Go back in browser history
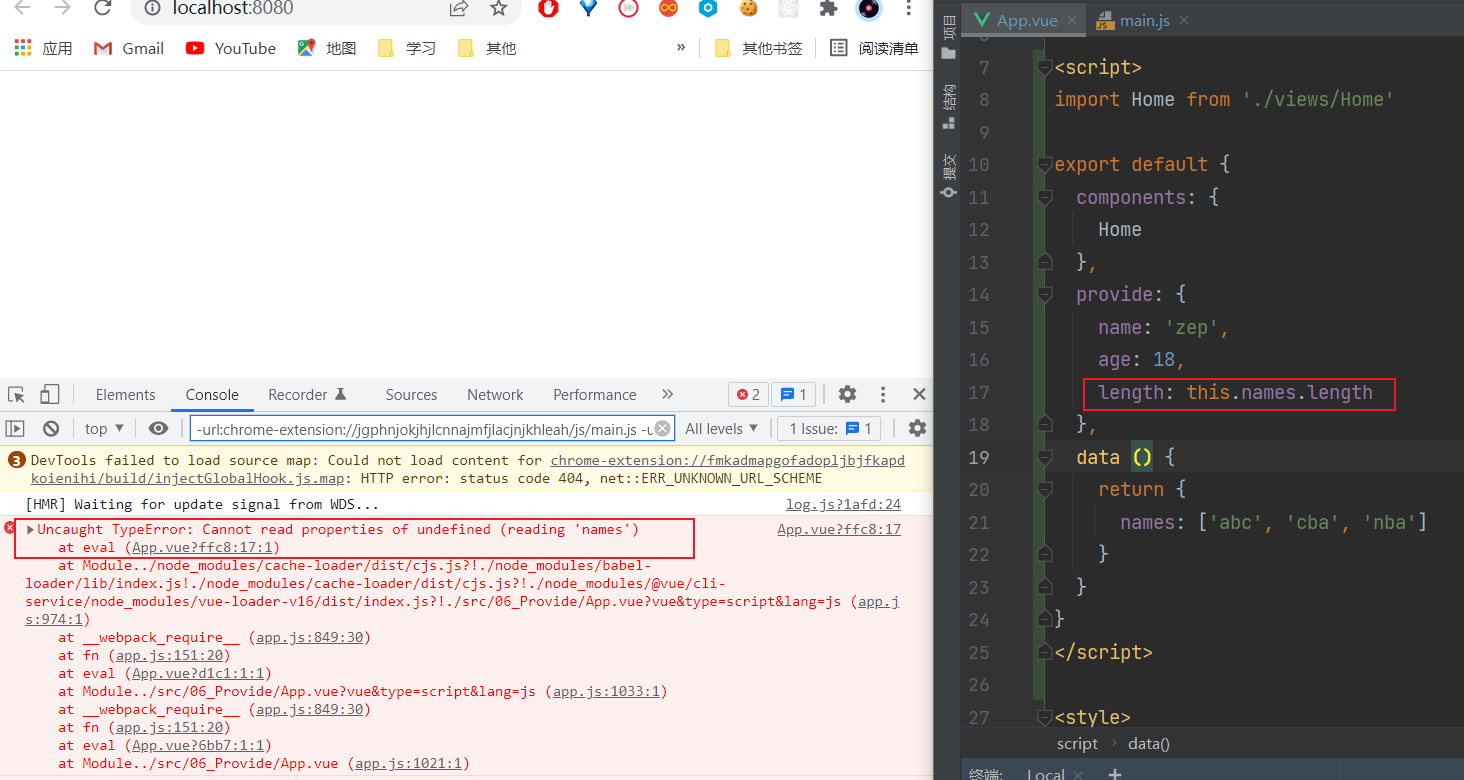This screenshot has height=780, width=1464. click(22, 9)
